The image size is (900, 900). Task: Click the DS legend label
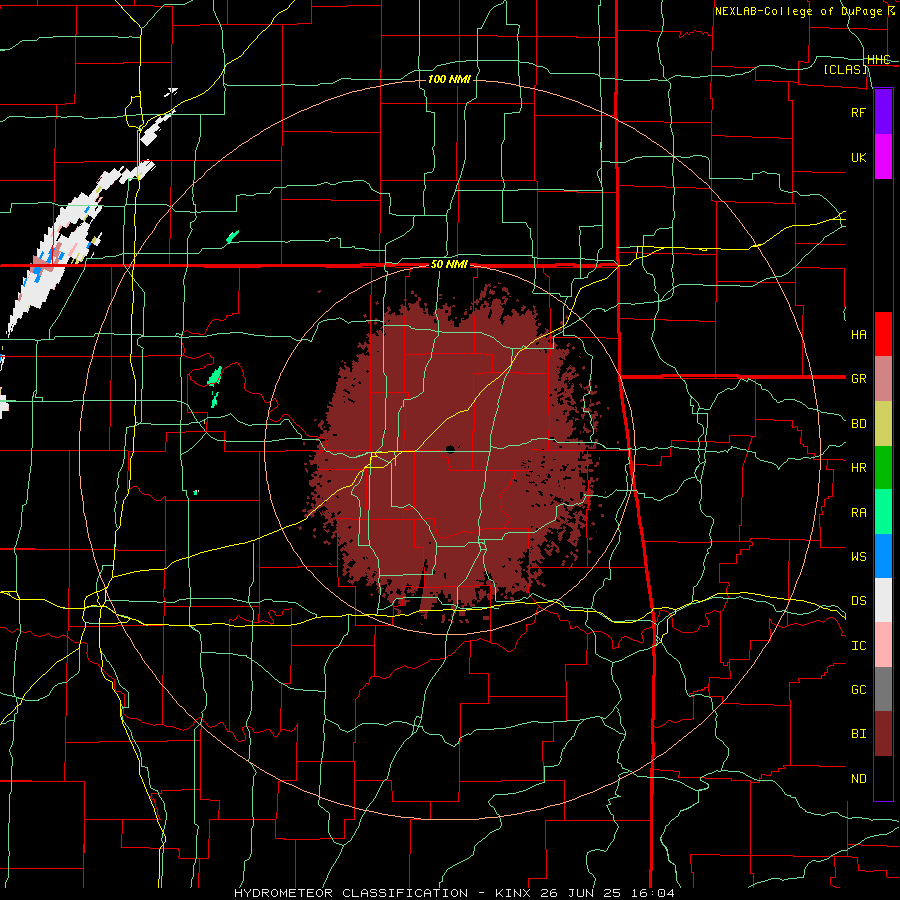pyautogui.click(x=858, y=600)
